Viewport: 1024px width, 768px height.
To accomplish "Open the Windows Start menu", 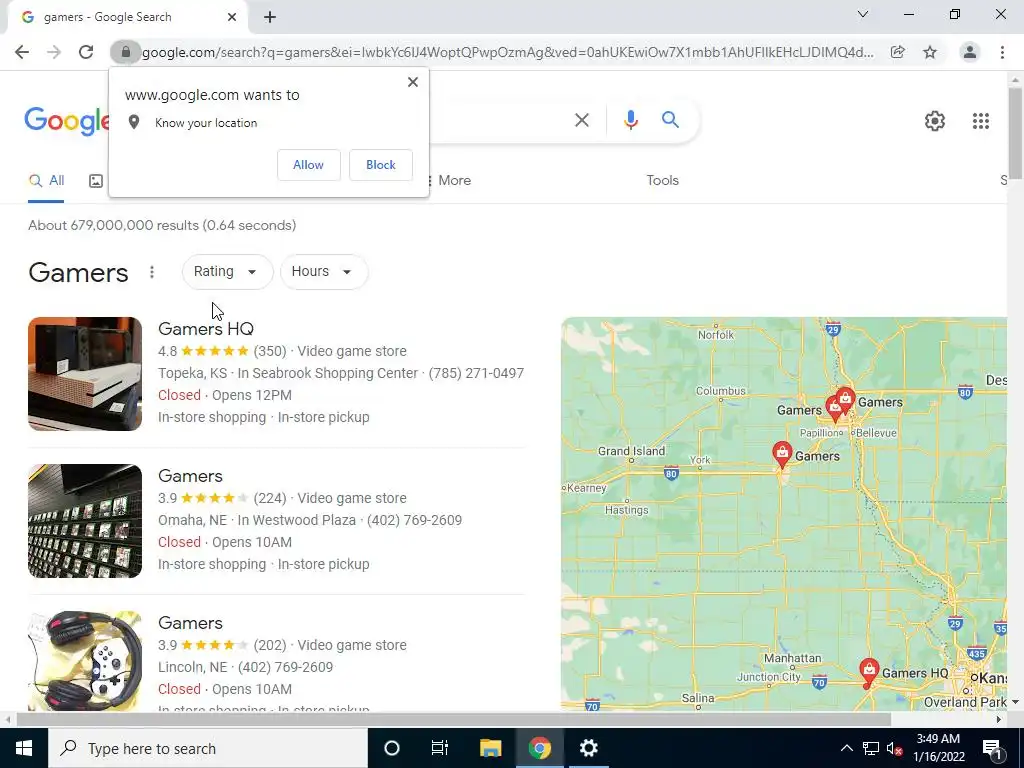I will coord(24,748).
